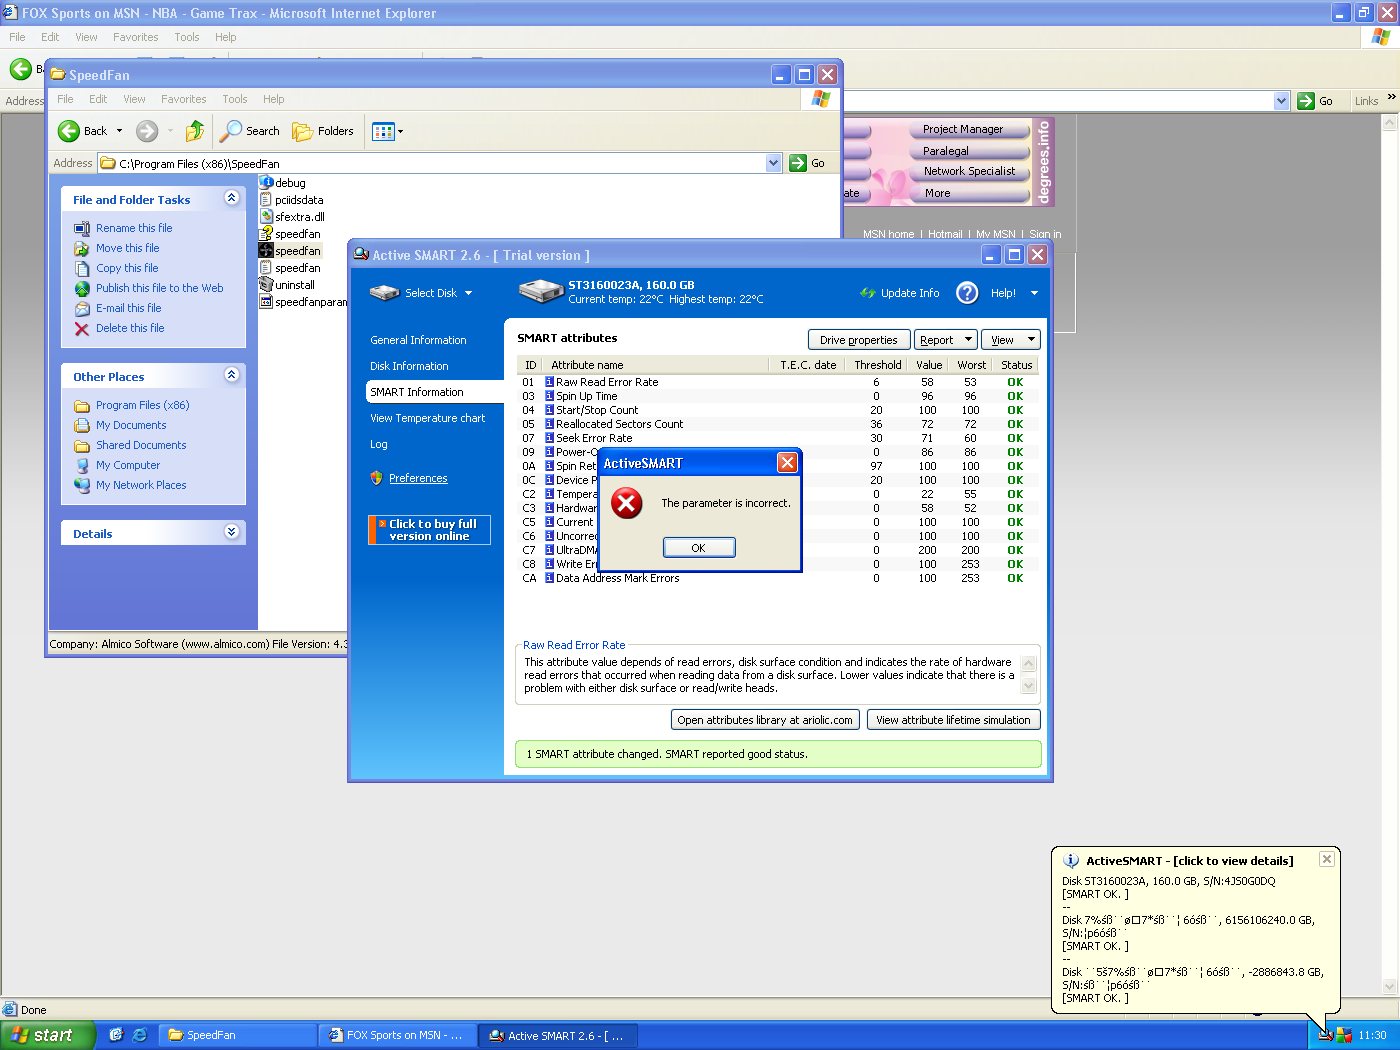Sort by Threshold column header
The width and height of the screenshot is (1400, 1050).
[x=877, y=365]
